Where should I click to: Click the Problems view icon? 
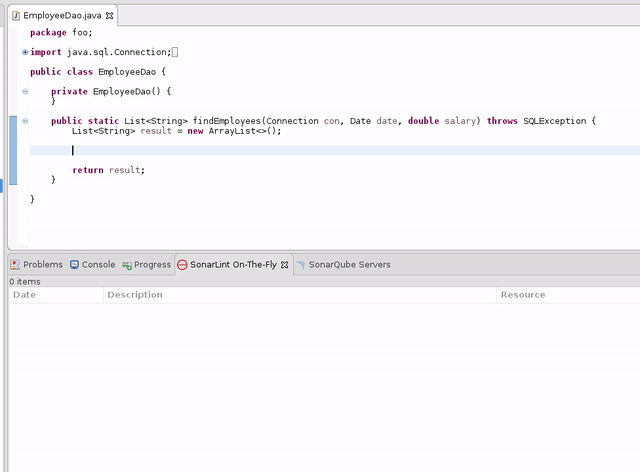tap(15, 265)
